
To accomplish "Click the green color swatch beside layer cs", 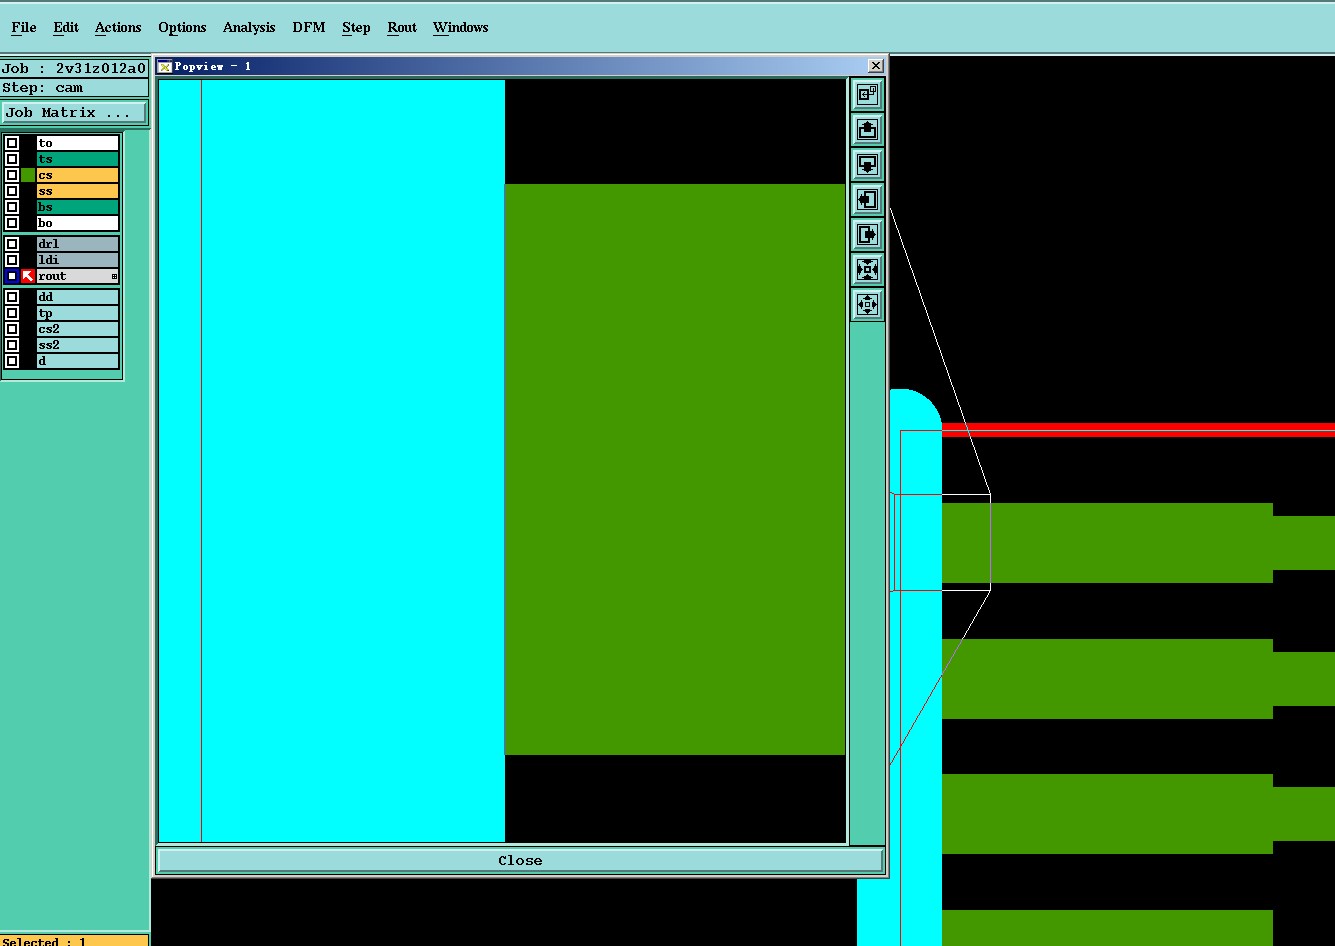I will 28,175.
